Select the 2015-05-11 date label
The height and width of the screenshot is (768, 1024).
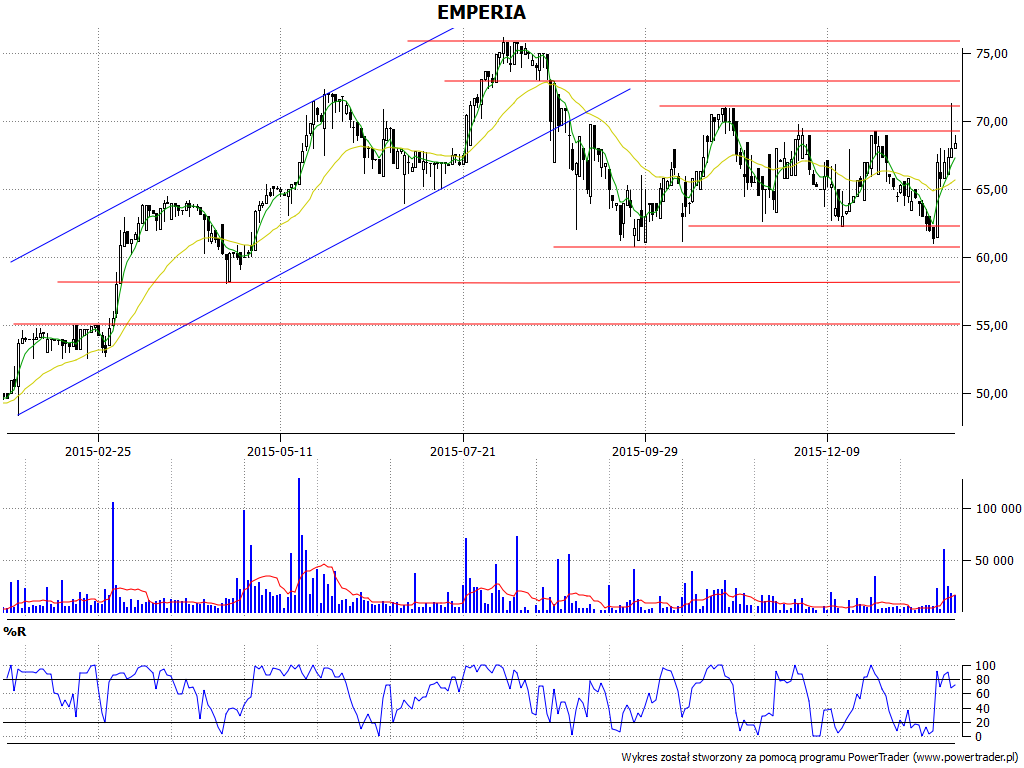(280, 451)
